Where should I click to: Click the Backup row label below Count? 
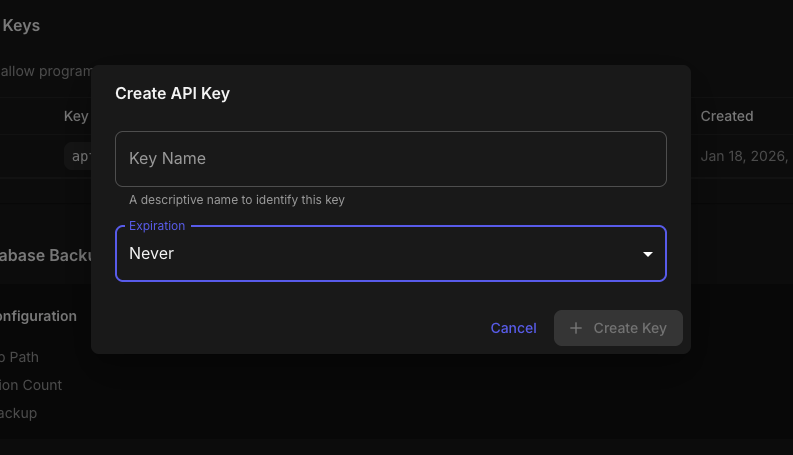pyautogui.click(x=19, y=413)
